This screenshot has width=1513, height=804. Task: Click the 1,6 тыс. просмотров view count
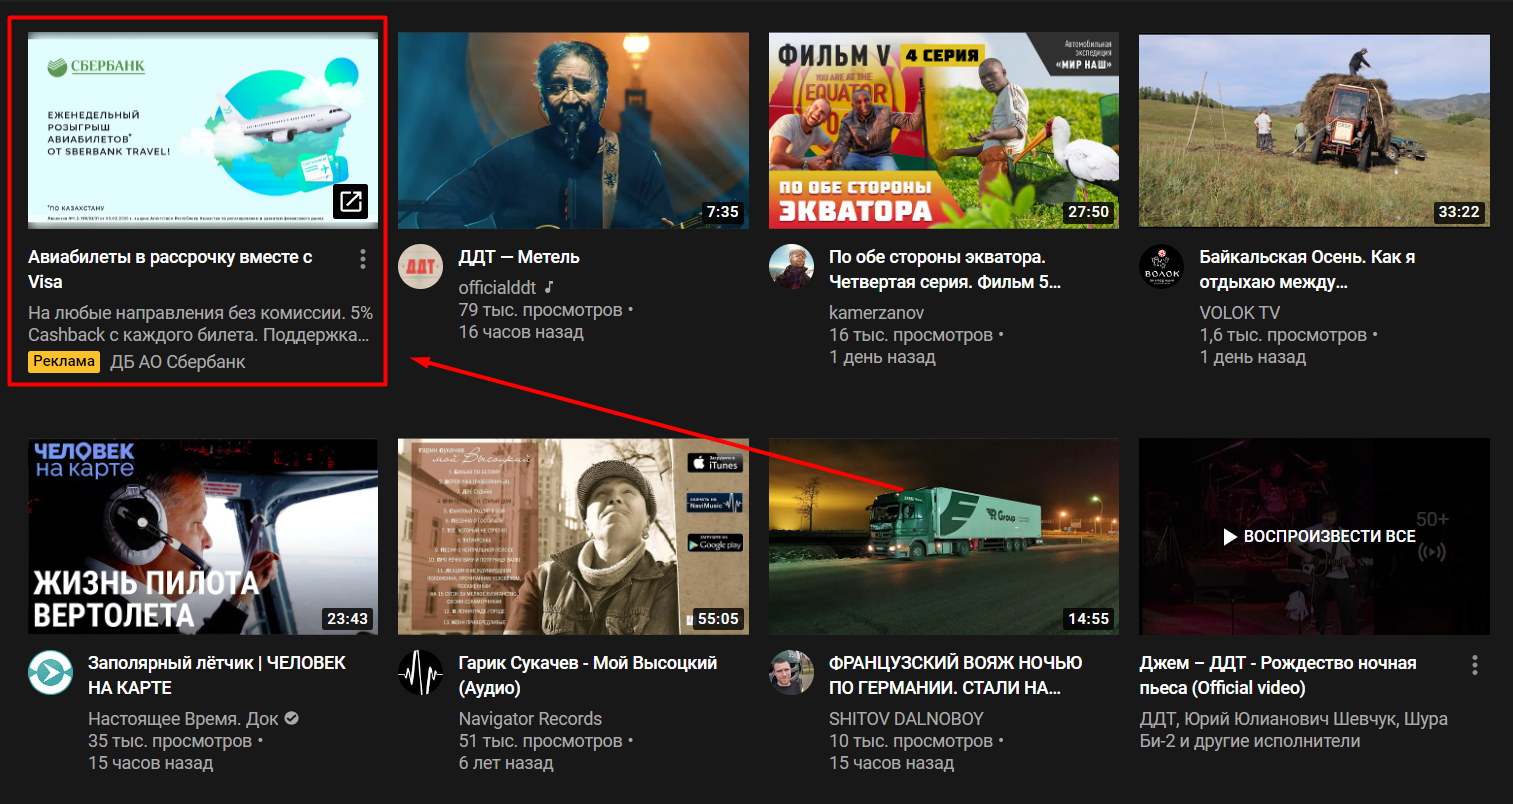[1283, 335]
